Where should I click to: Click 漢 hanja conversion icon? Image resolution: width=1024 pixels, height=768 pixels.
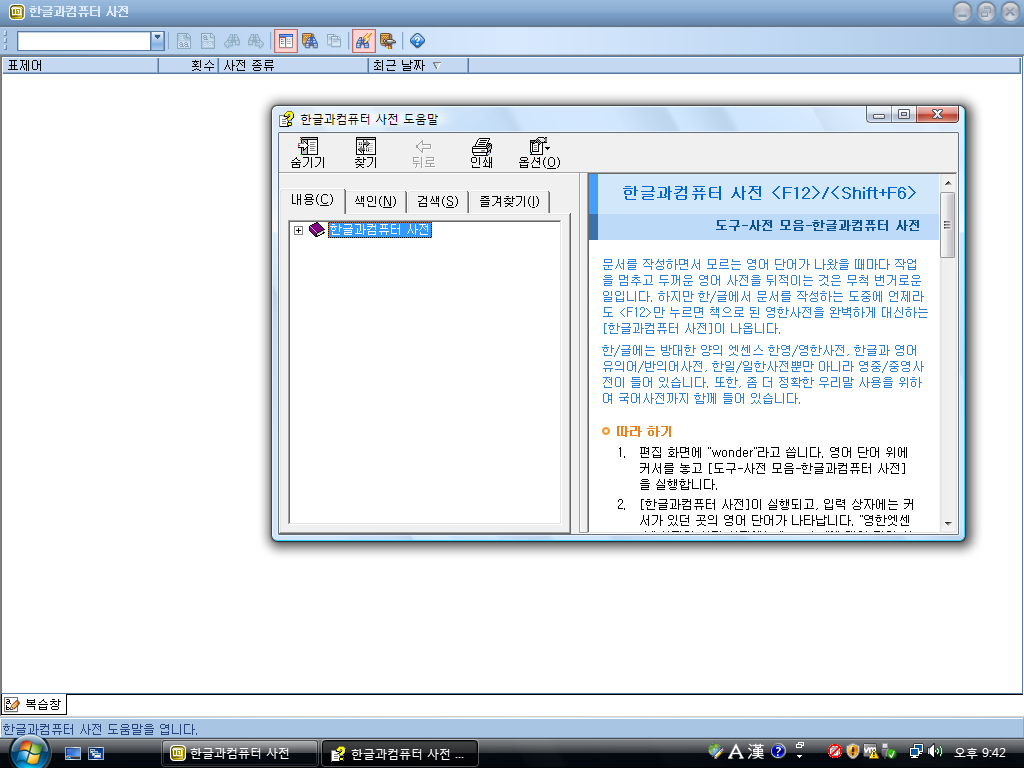point(756,752)
